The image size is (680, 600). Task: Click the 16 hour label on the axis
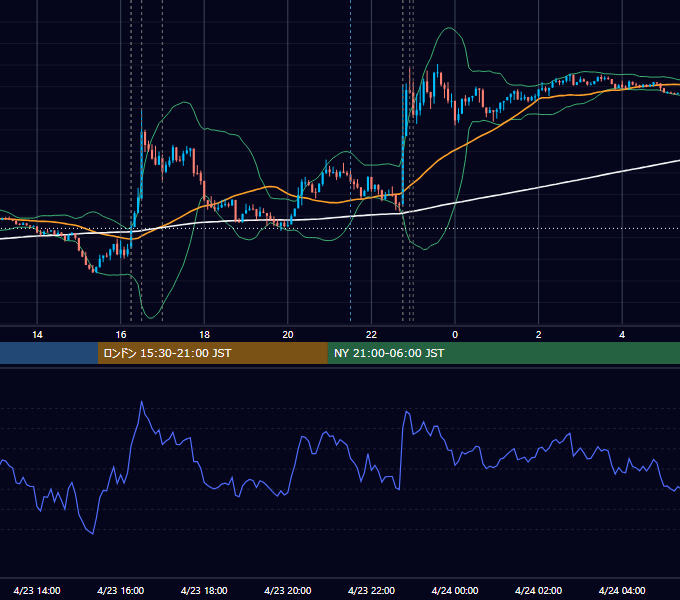coord(121,335)
